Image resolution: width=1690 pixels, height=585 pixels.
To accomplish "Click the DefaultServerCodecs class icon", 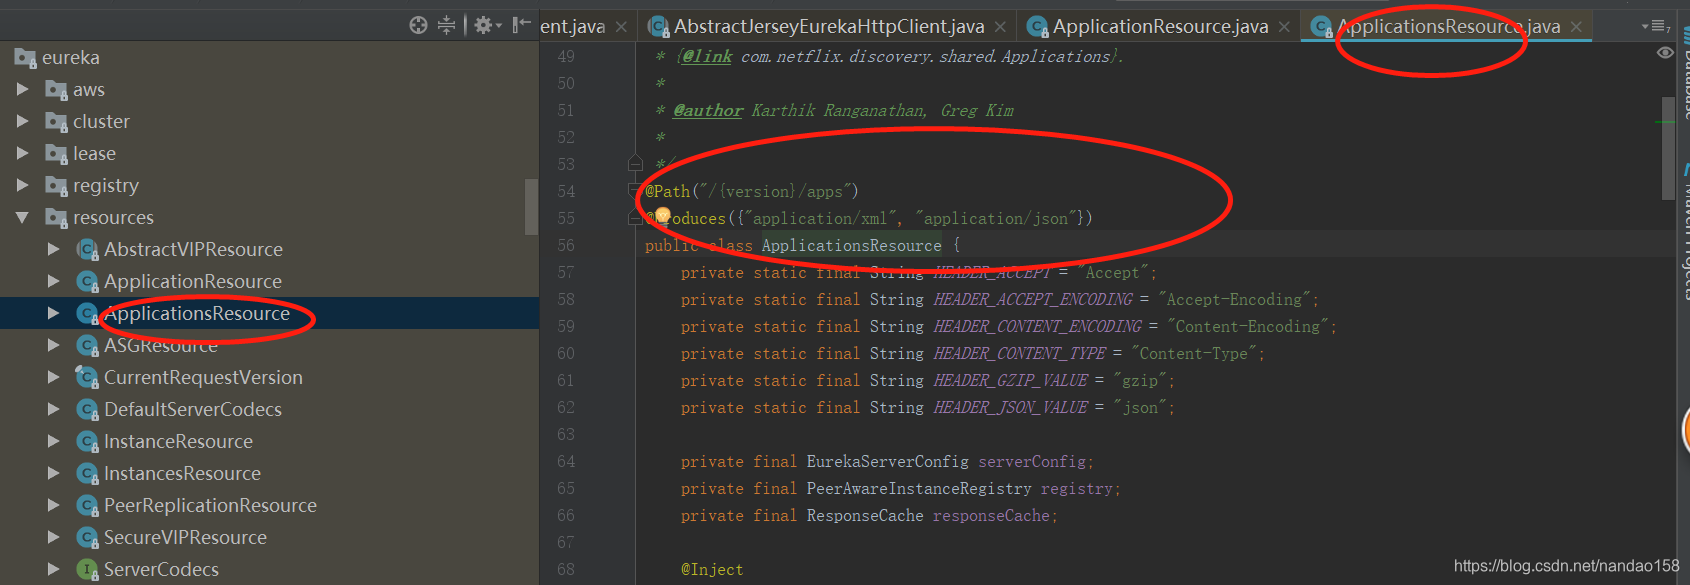I will click(87, 410).
